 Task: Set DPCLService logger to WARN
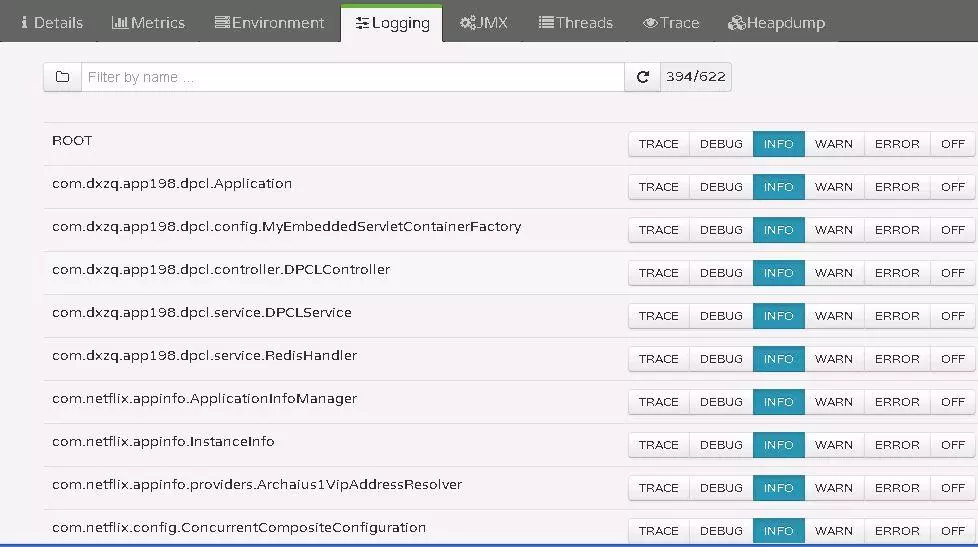pos(833,316)
